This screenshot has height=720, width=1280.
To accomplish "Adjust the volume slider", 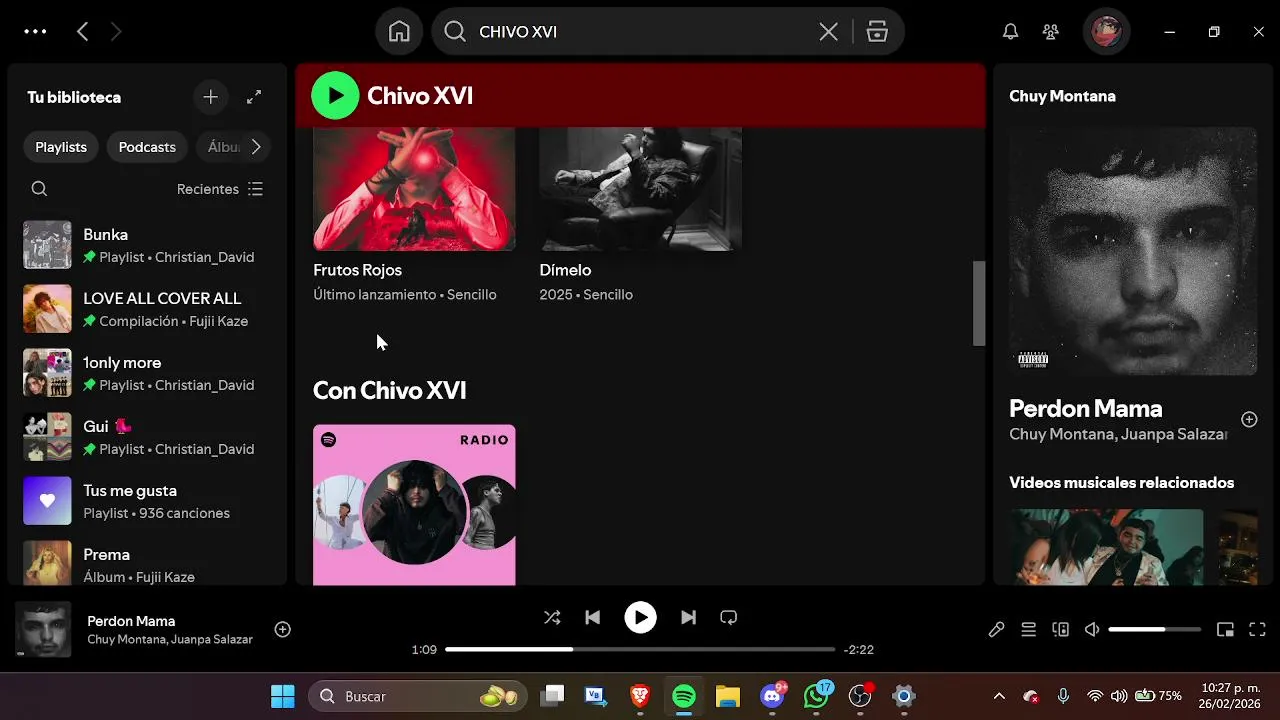I will 1154,629.
